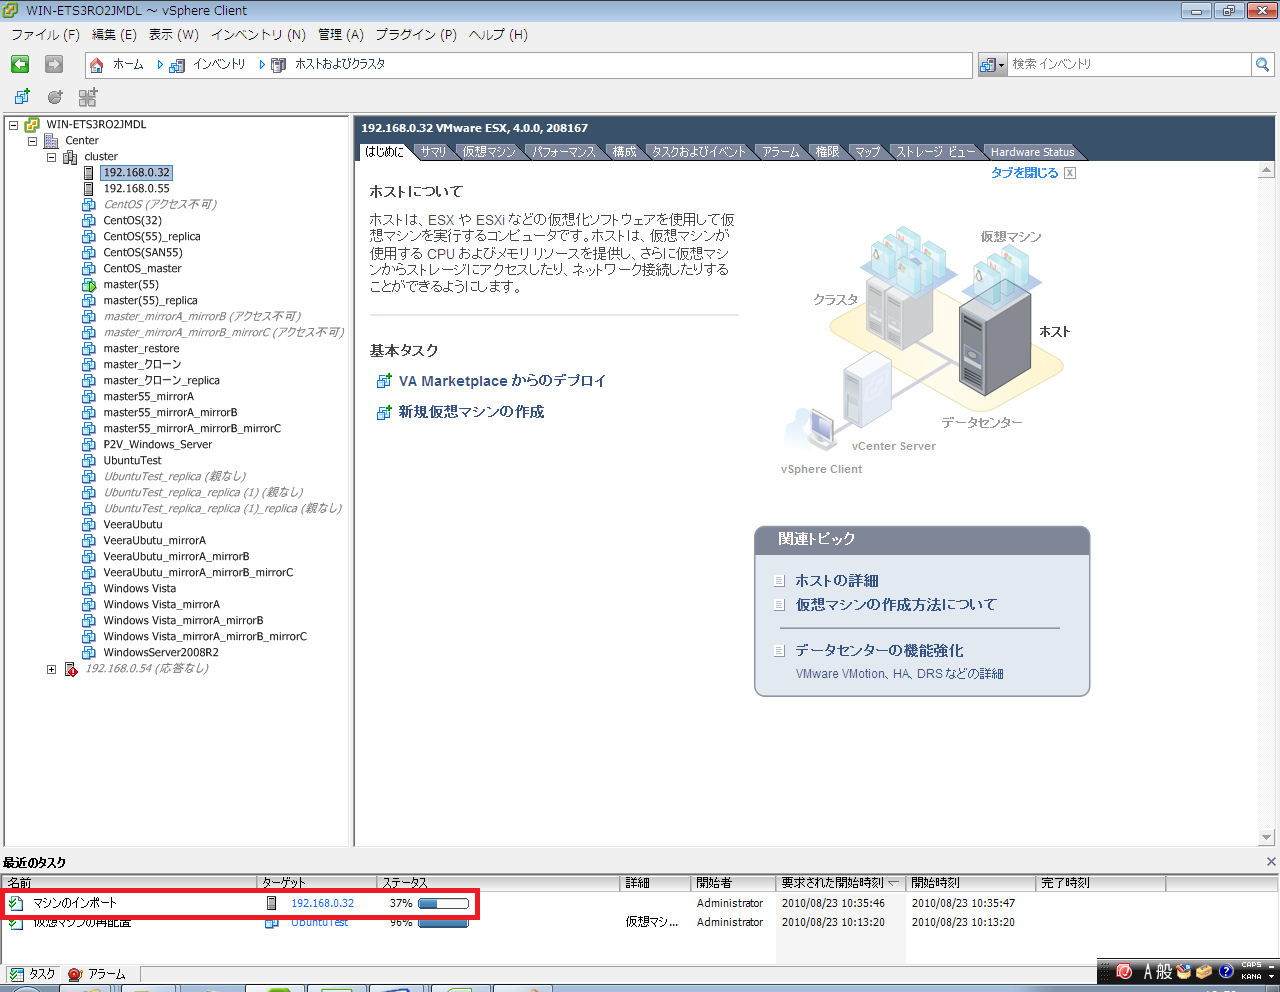Open the ヘルプ (H) menu
Image resolution: width=1280 pixels, height=992 pixels.
coord(498,35)
